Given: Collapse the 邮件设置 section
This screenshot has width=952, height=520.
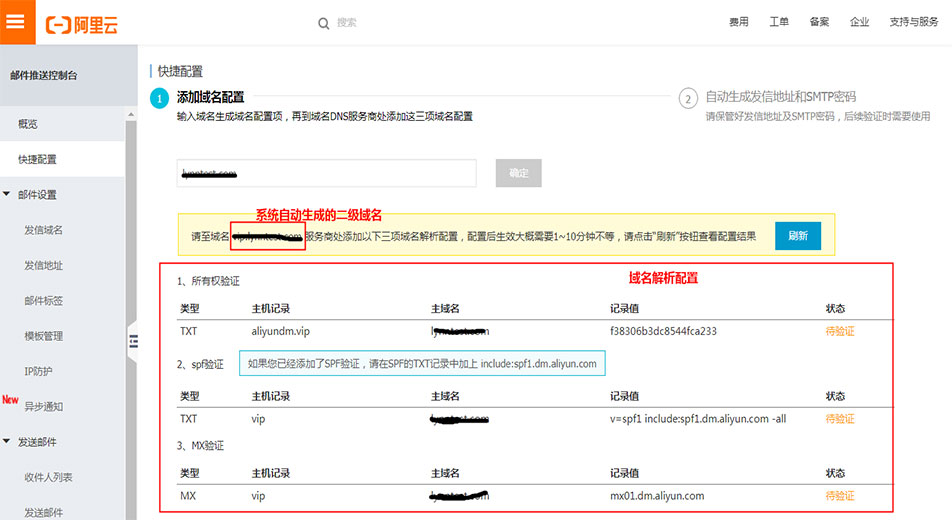Looking at the screenshot, I should (8, 194).
